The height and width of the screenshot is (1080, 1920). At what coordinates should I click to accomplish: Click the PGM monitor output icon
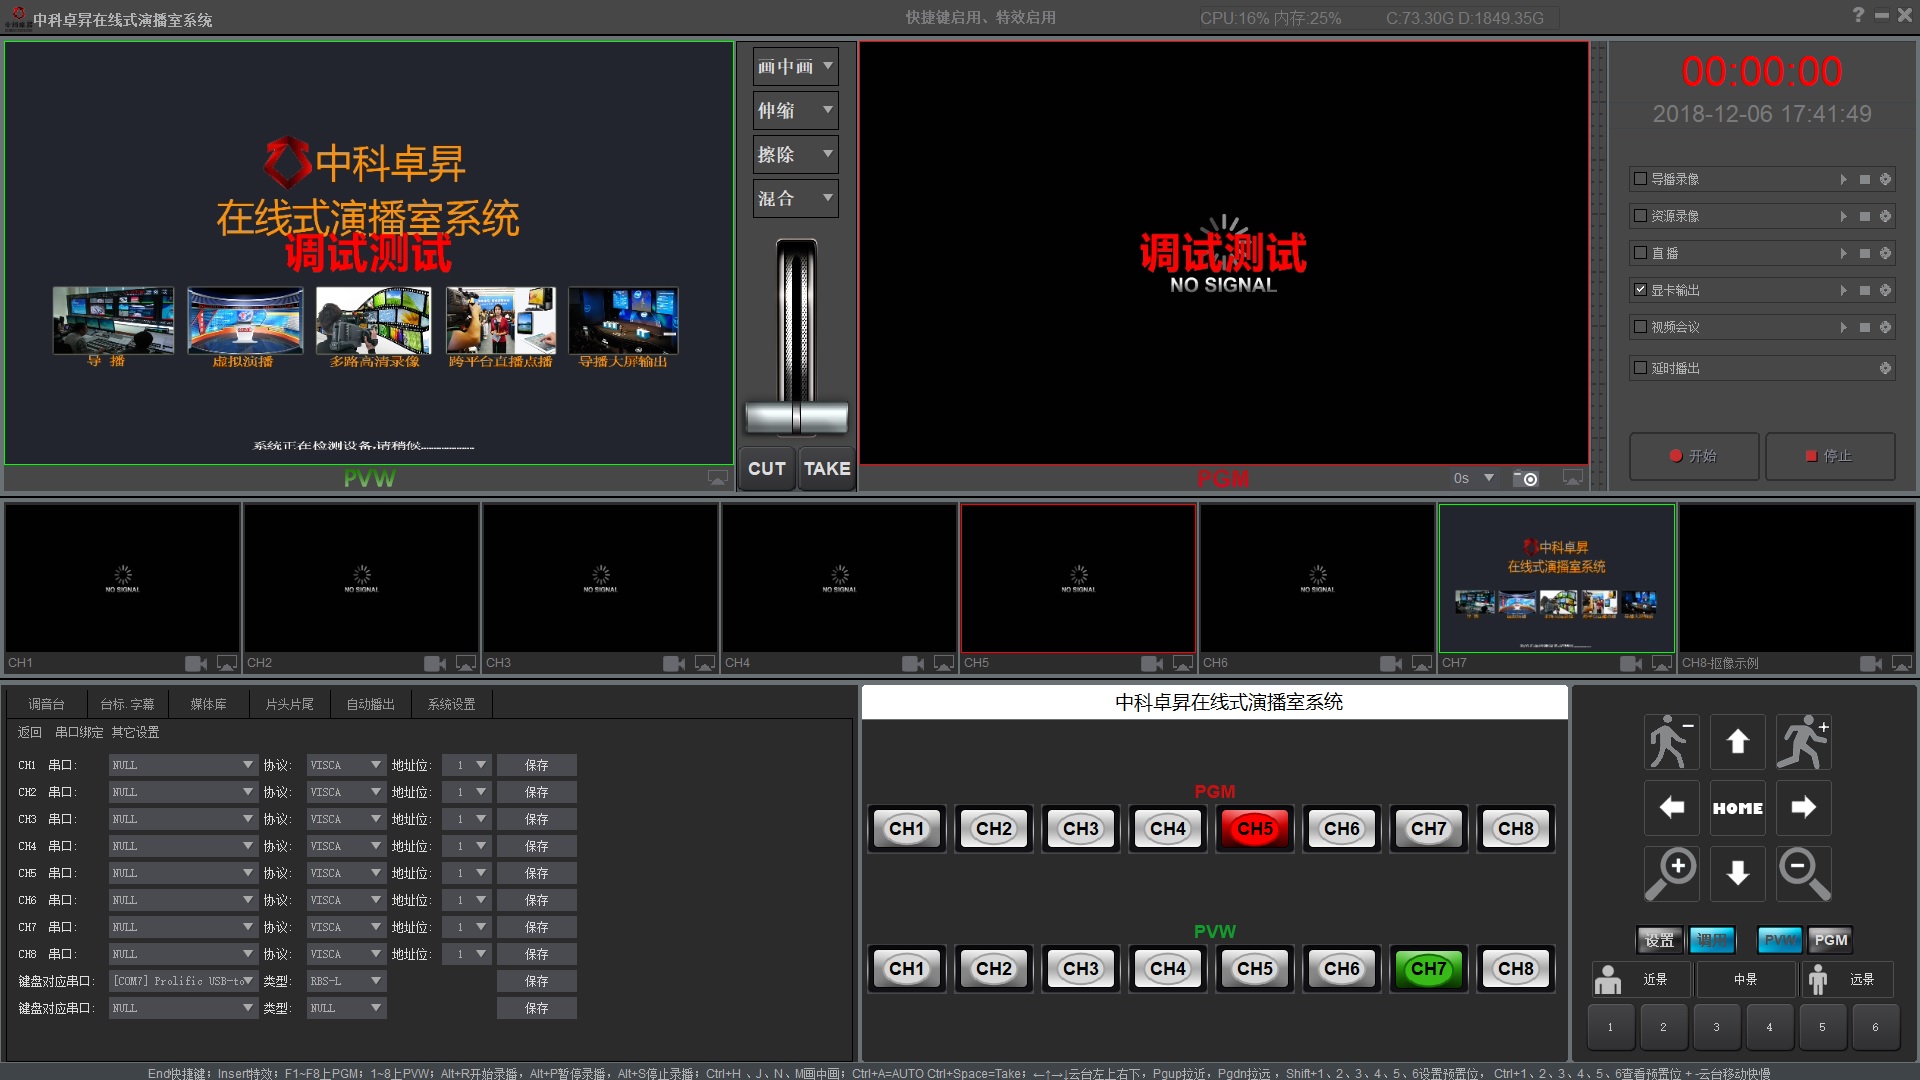click(x=1573, y=478)
